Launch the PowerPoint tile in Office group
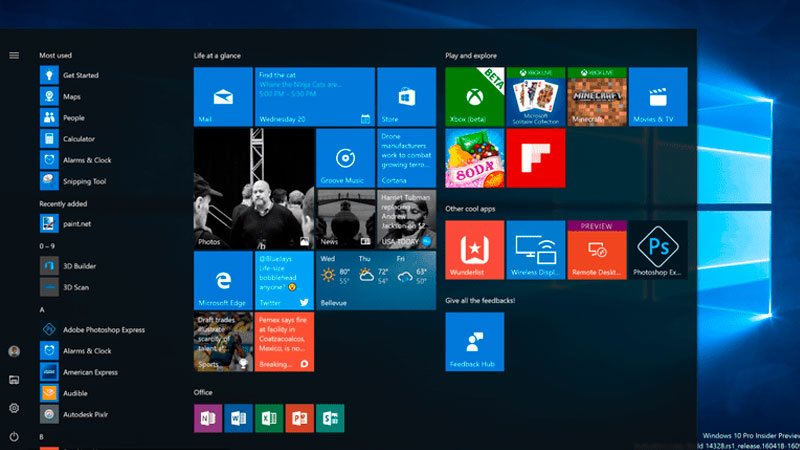Image resolution: width=800 pixels, height=450 pixels. tap(298, 418)
